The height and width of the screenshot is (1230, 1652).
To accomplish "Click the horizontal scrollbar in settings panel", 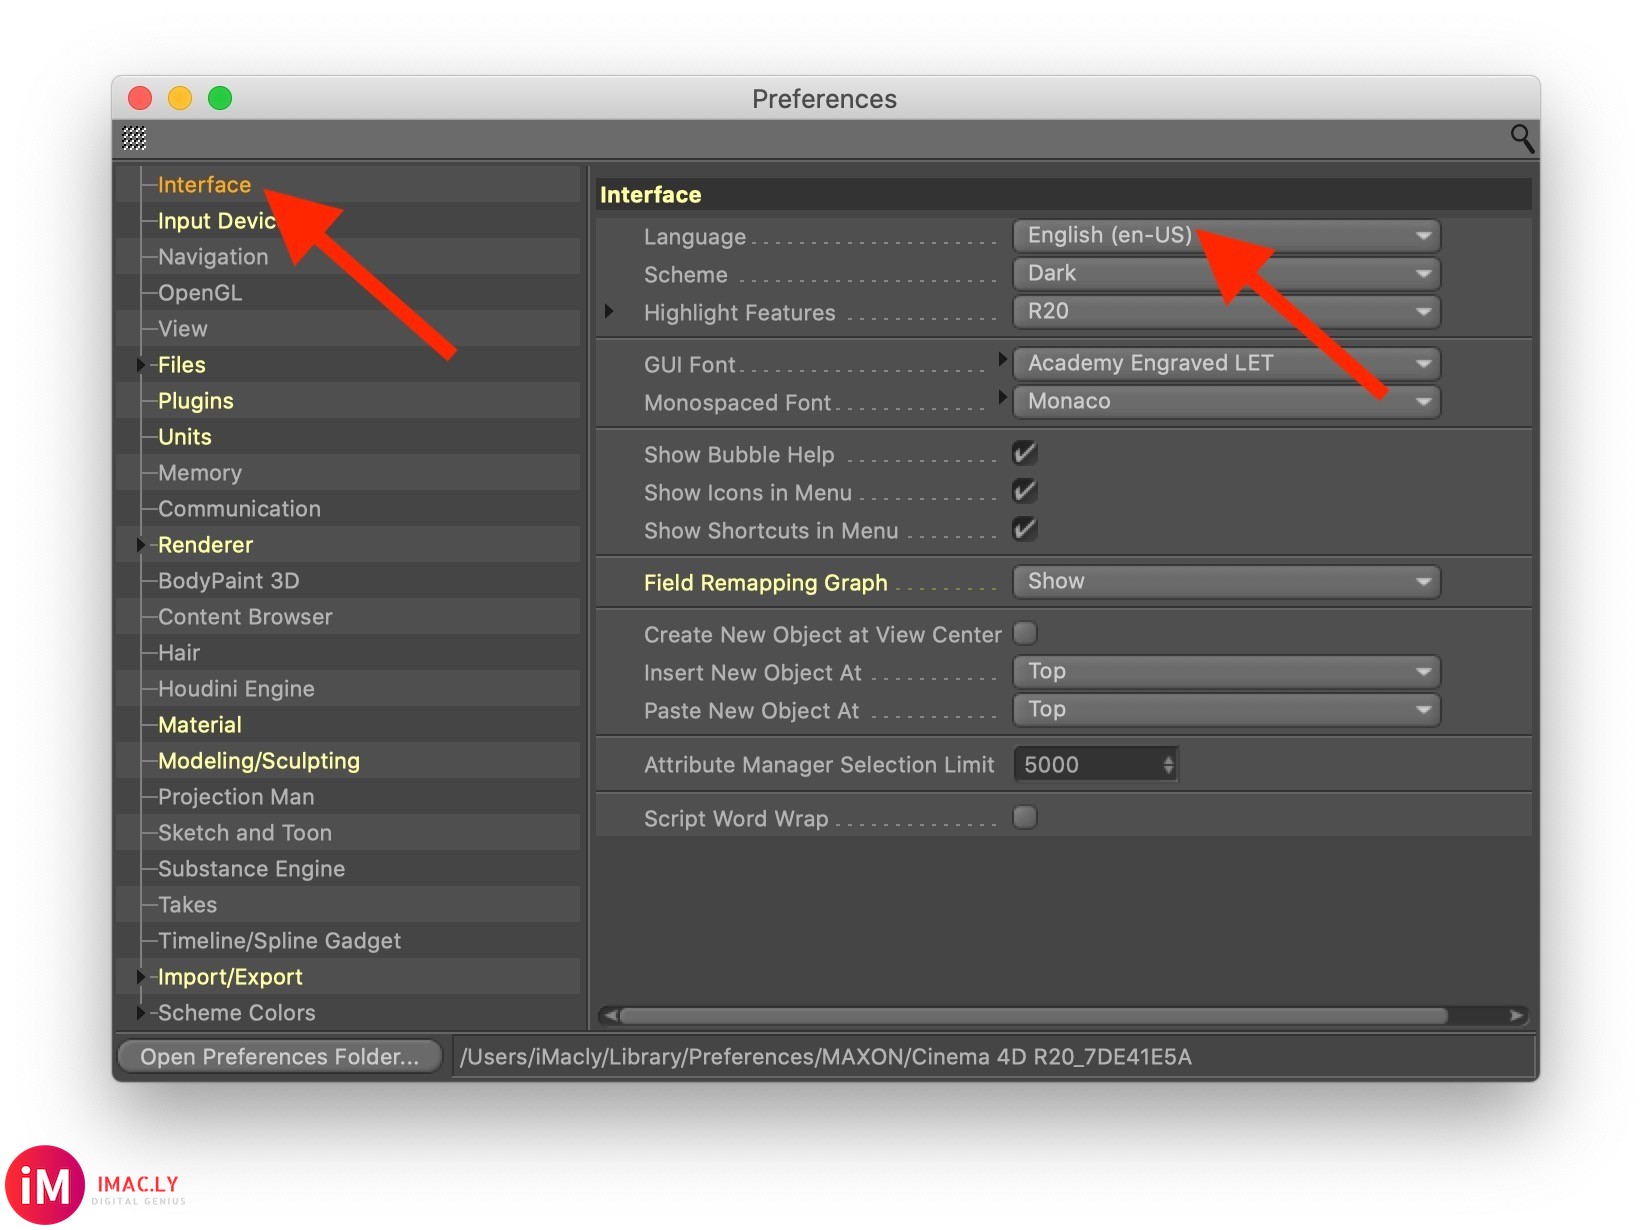I will [x=1034, y=1016].
